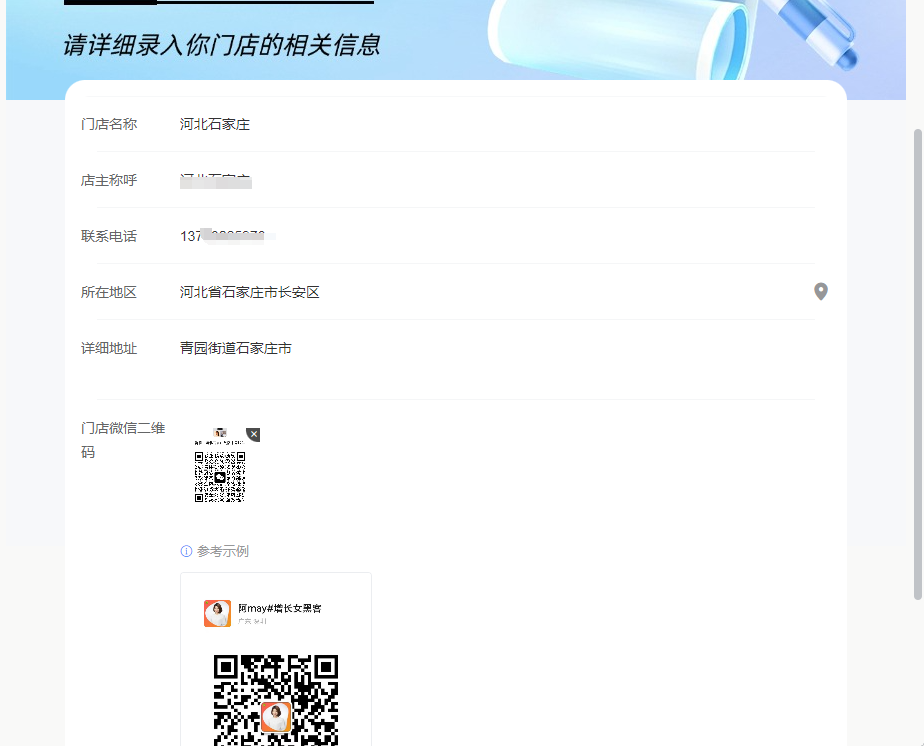
Task: Remove the uploaded QR code with X icon
Action: 253,434
